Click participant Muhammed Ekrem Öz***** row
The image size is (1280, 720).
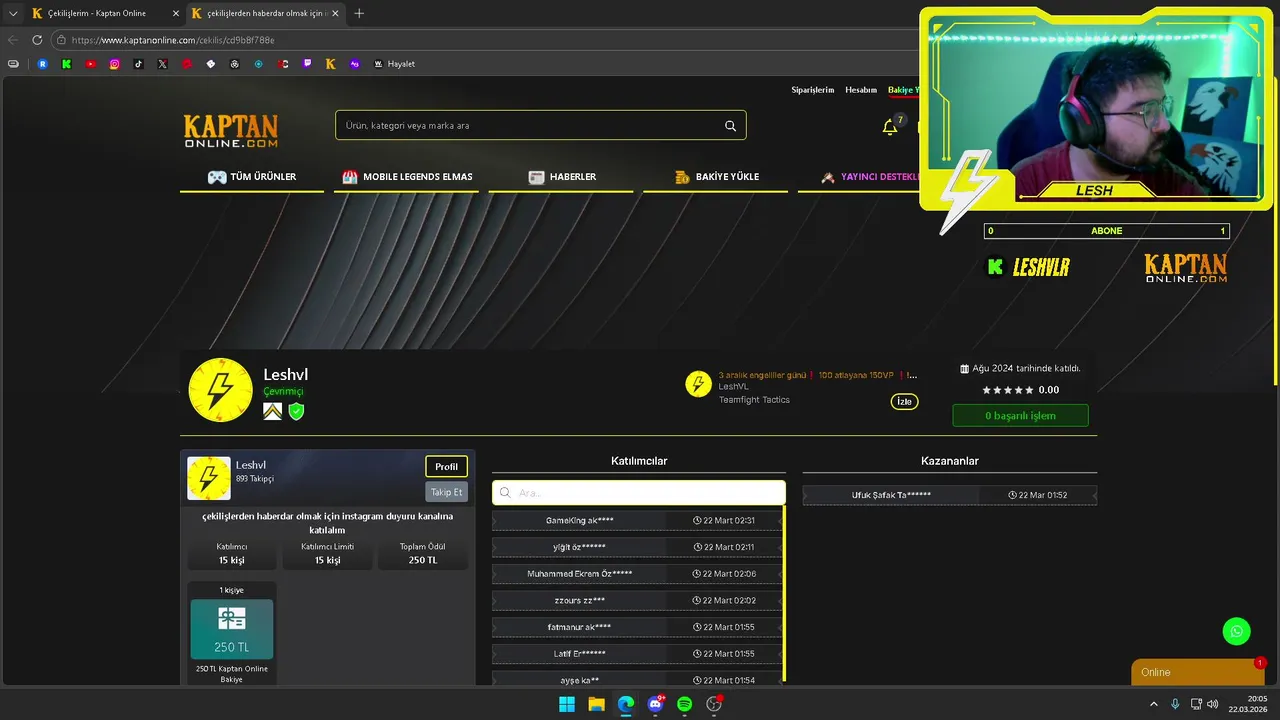coord(639,574)
